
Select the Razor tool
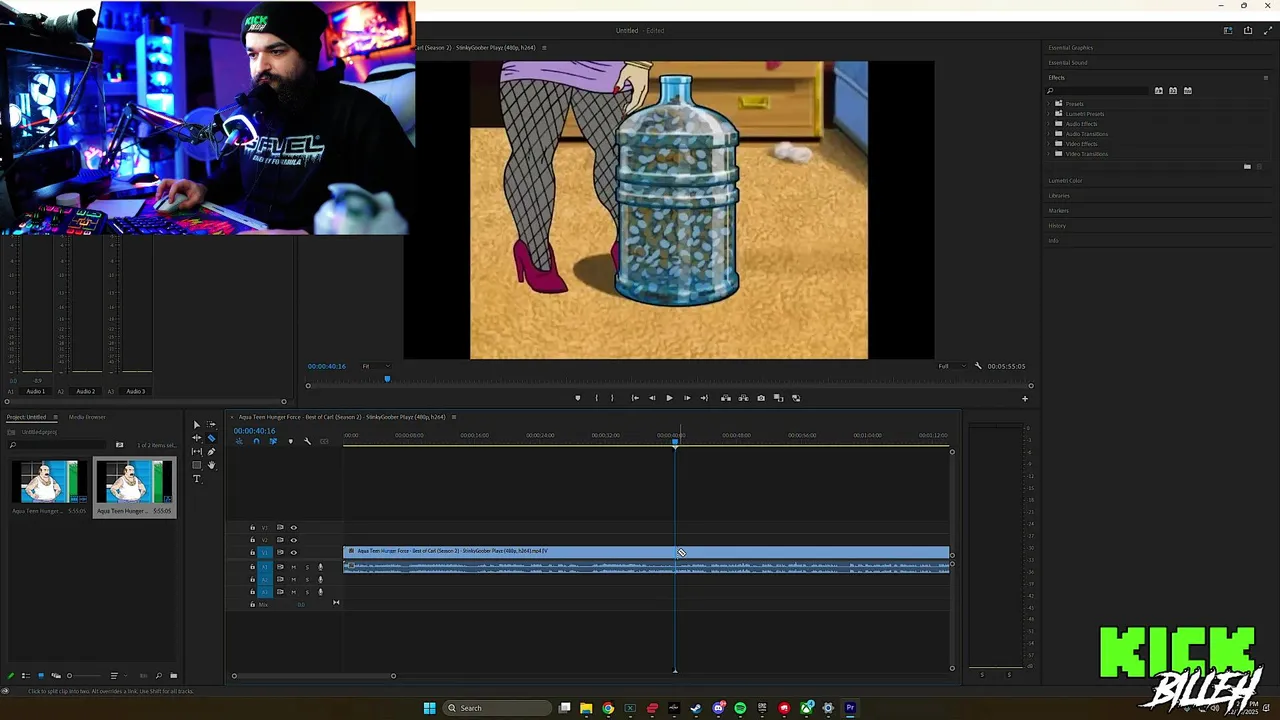click(x=211, y=438)
